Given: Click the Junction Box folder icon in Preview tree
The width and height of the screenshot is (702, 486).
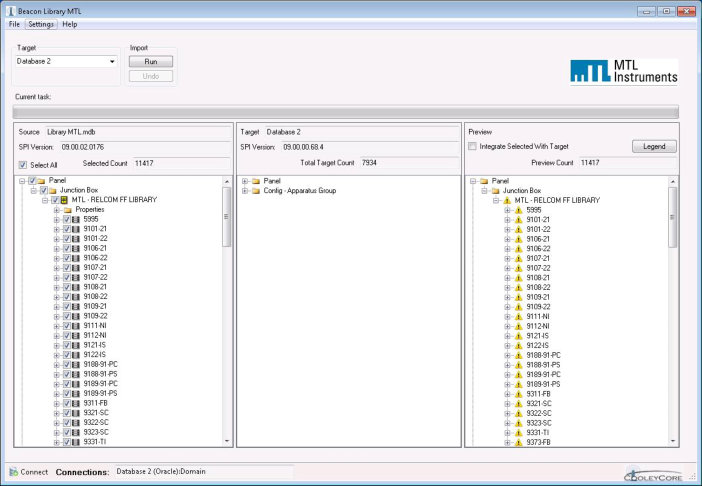Looking at the screenshot, I should click(x=496, y=191).
